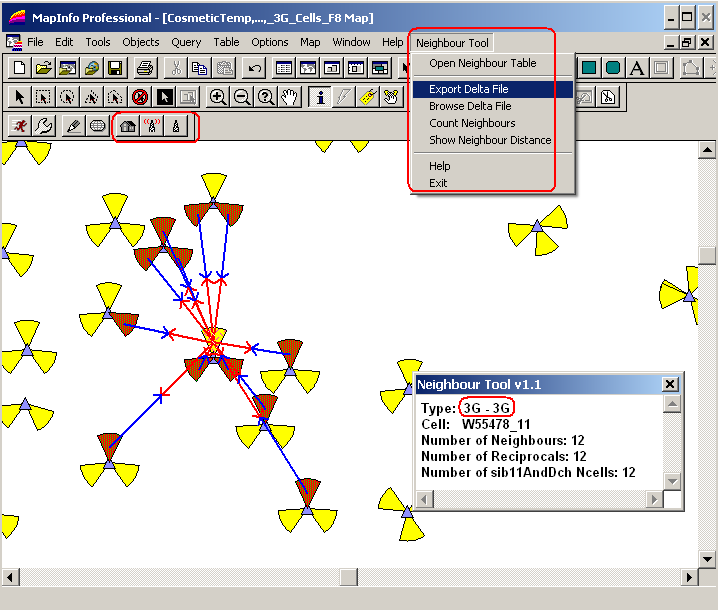Select the Text tool 'A' icon

point(636,68)
